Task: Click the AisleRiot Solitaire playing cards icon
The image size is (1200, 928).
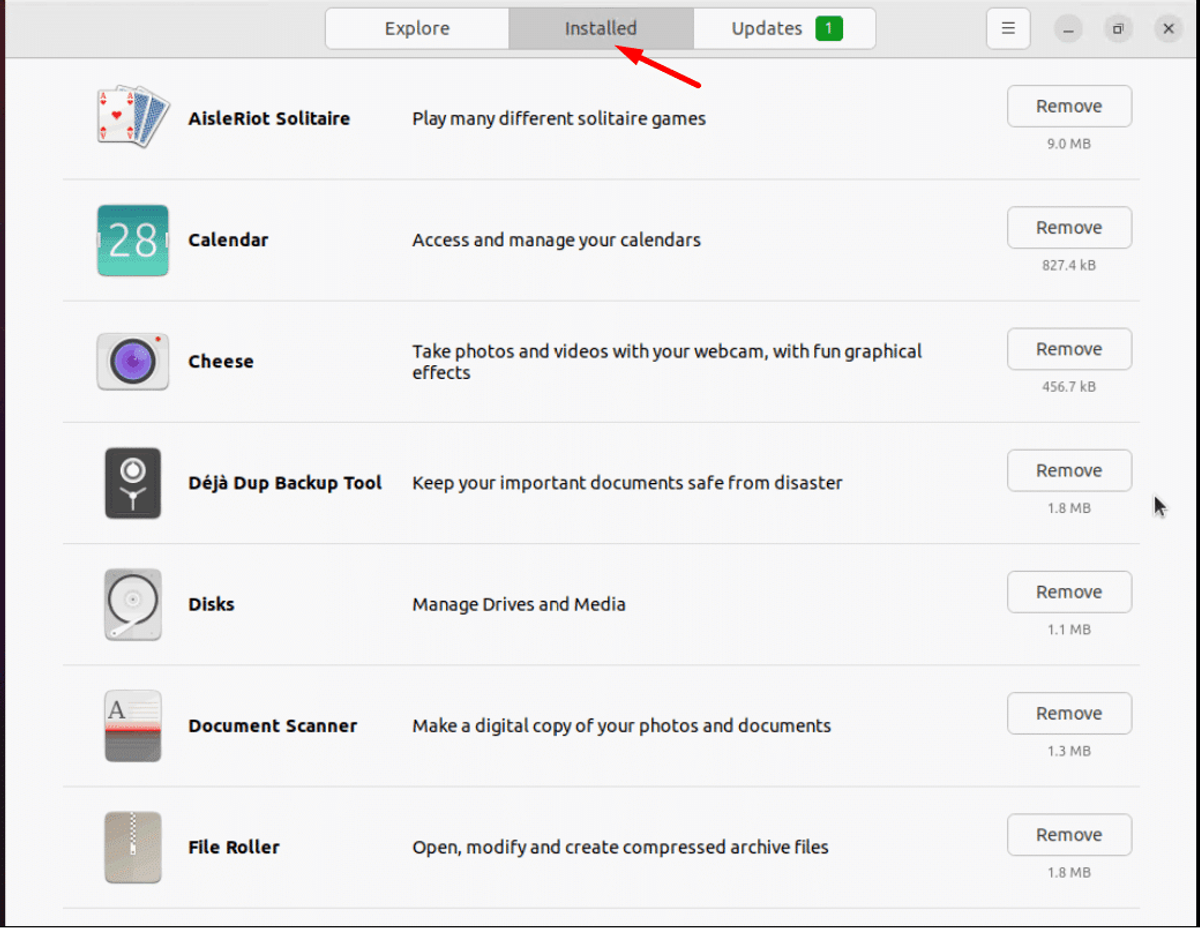Action: [x=133, y=118]
